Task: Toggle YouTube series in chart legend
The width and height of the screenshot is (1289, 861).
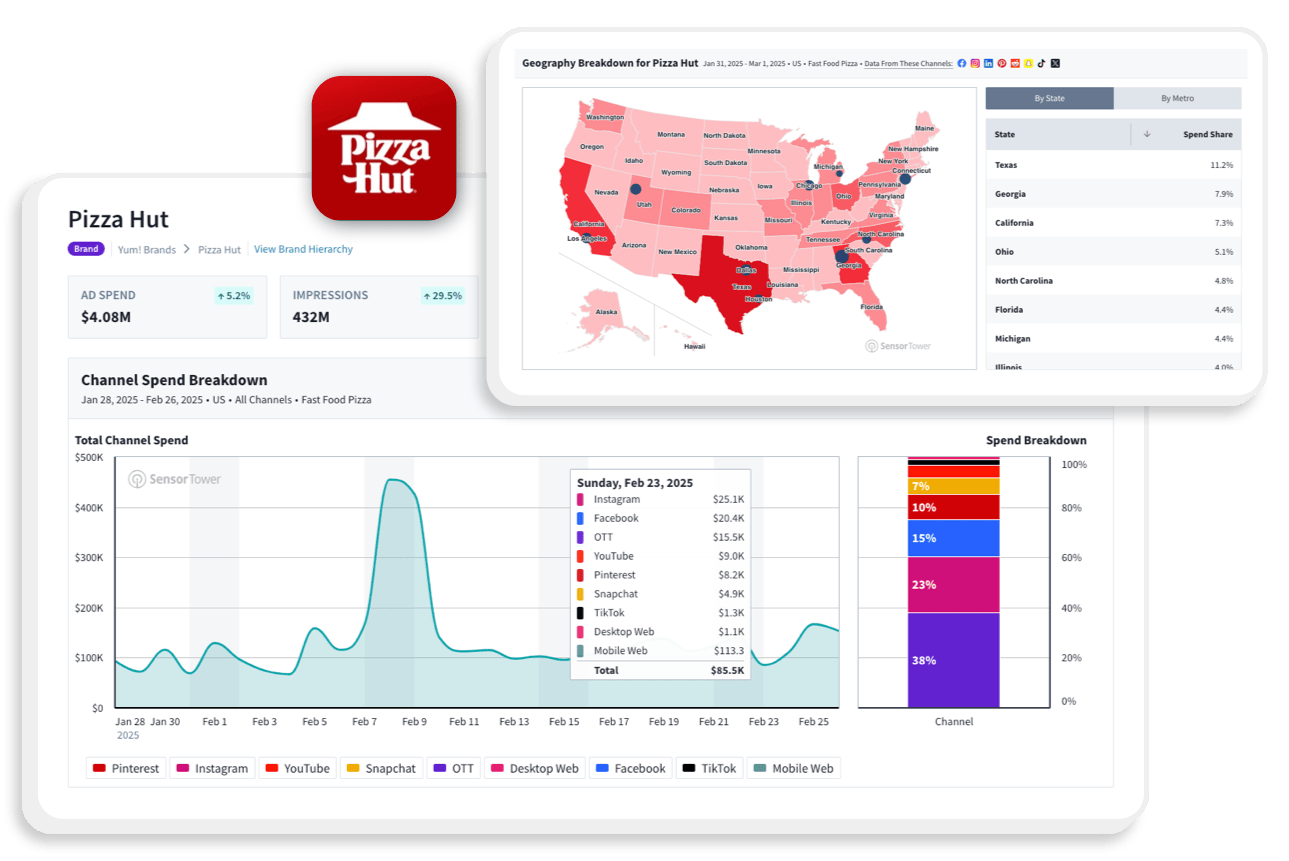Action: click(x=297, y=768)
